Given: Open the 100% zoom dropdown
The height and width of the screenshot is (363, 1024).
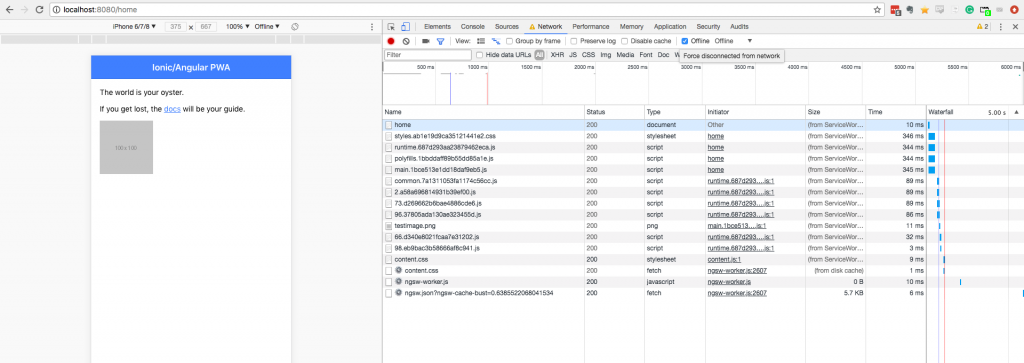Looking at the screenshot, I should (238, 27).
